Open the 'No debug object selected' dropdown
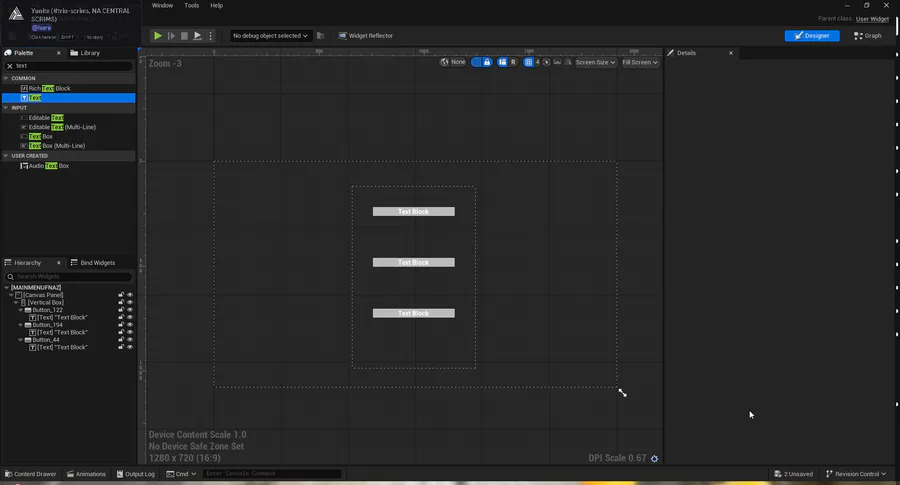 point(270,36)
